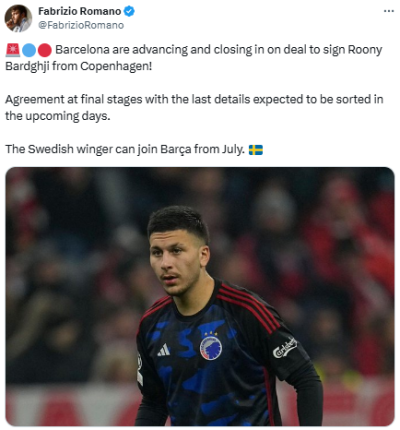The width and height of the screenshot is (400, 430).
Task: Click the word "Copenhagen!" in the tweet
Action: click(x=116, y=66)
